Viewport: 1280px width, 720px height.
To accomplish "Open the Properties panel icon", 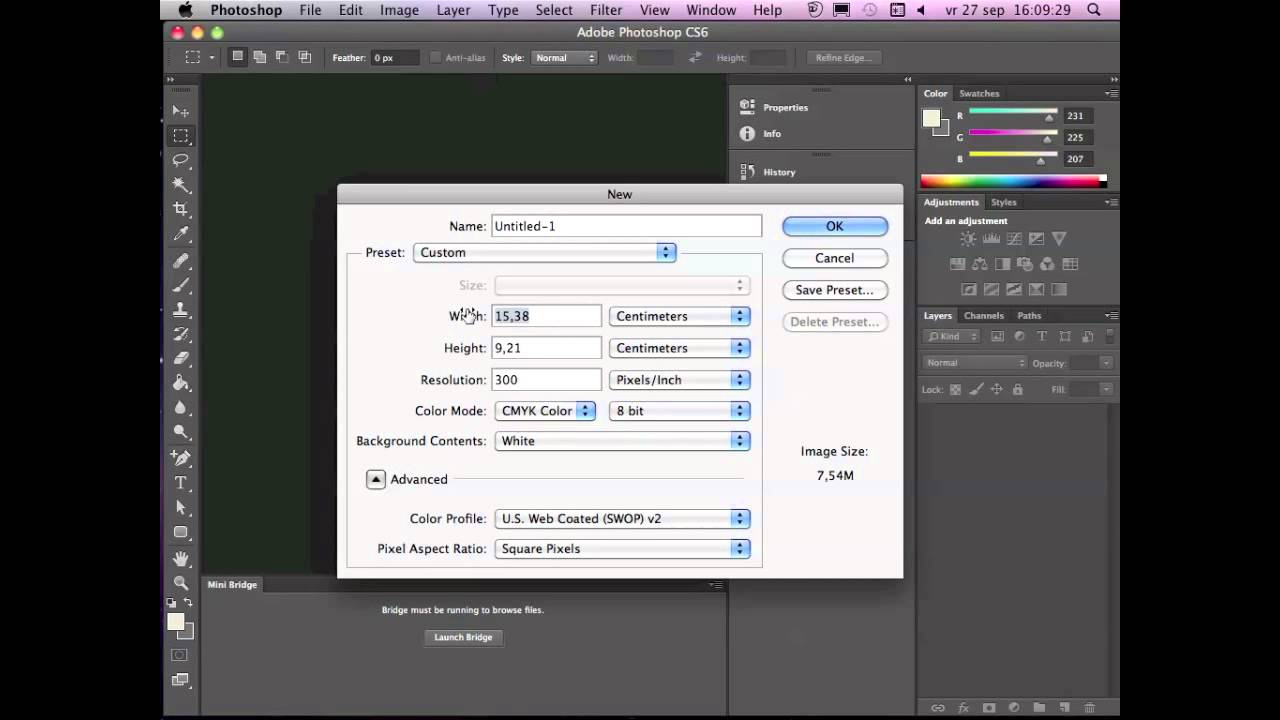I will coord(747,107).
